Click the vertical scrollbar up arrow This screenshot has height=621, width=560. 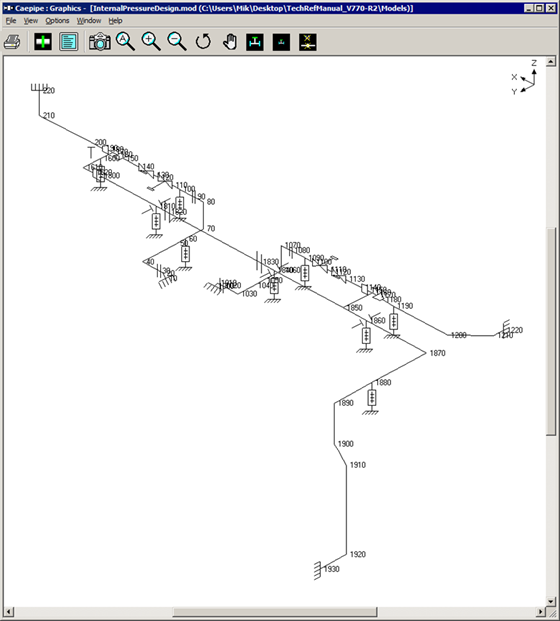pyautogui.click(x=551, y=62)
